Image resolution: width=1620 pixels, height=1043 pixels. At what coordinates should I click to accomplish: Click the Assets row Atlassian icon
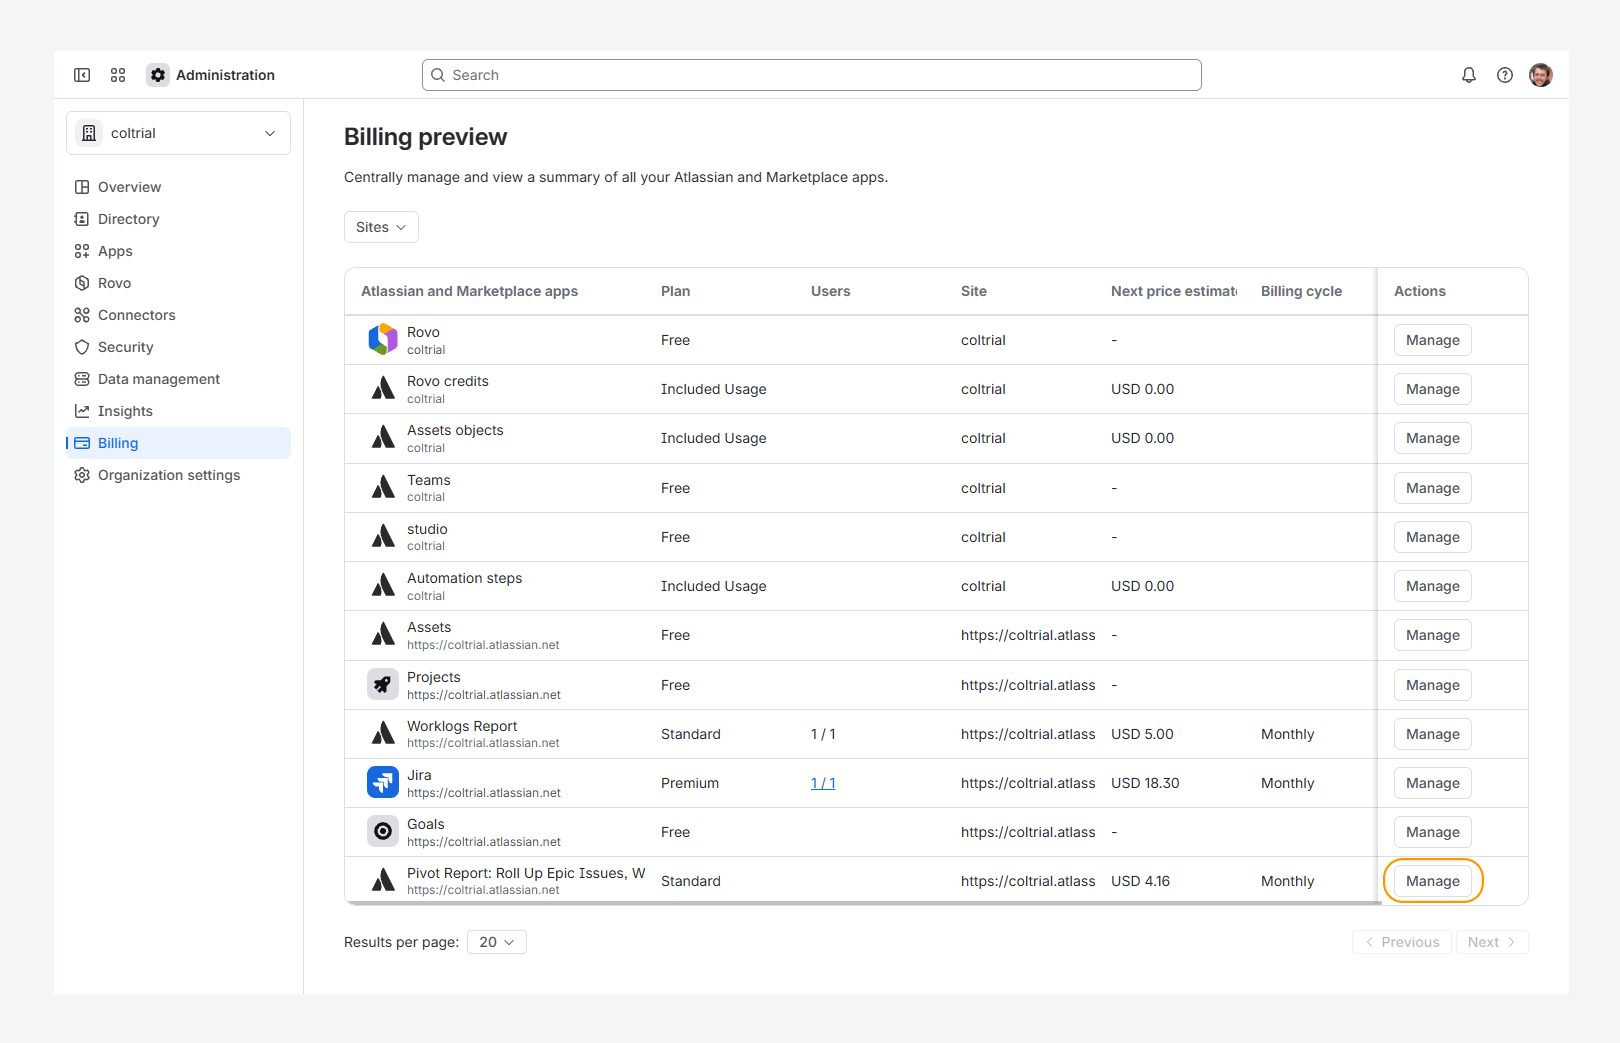point(383,635)
